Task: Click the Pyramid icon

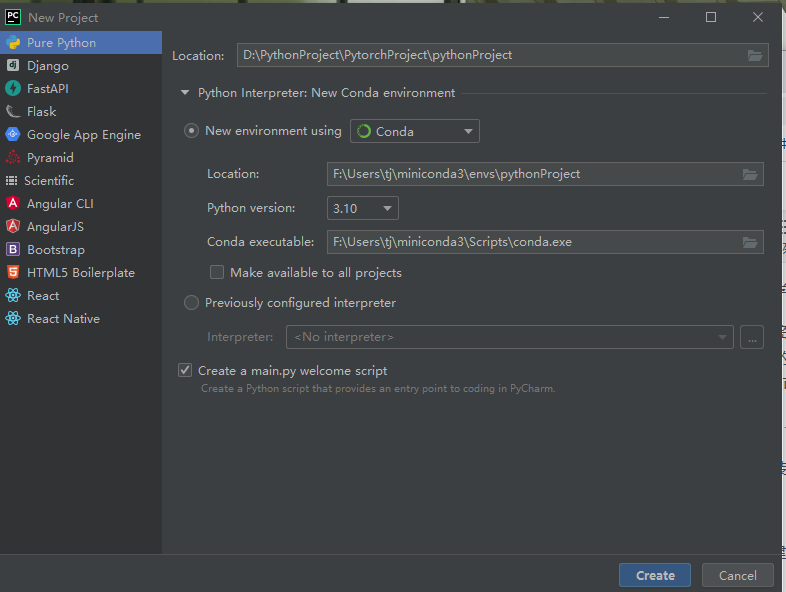Action: point(13,157)
